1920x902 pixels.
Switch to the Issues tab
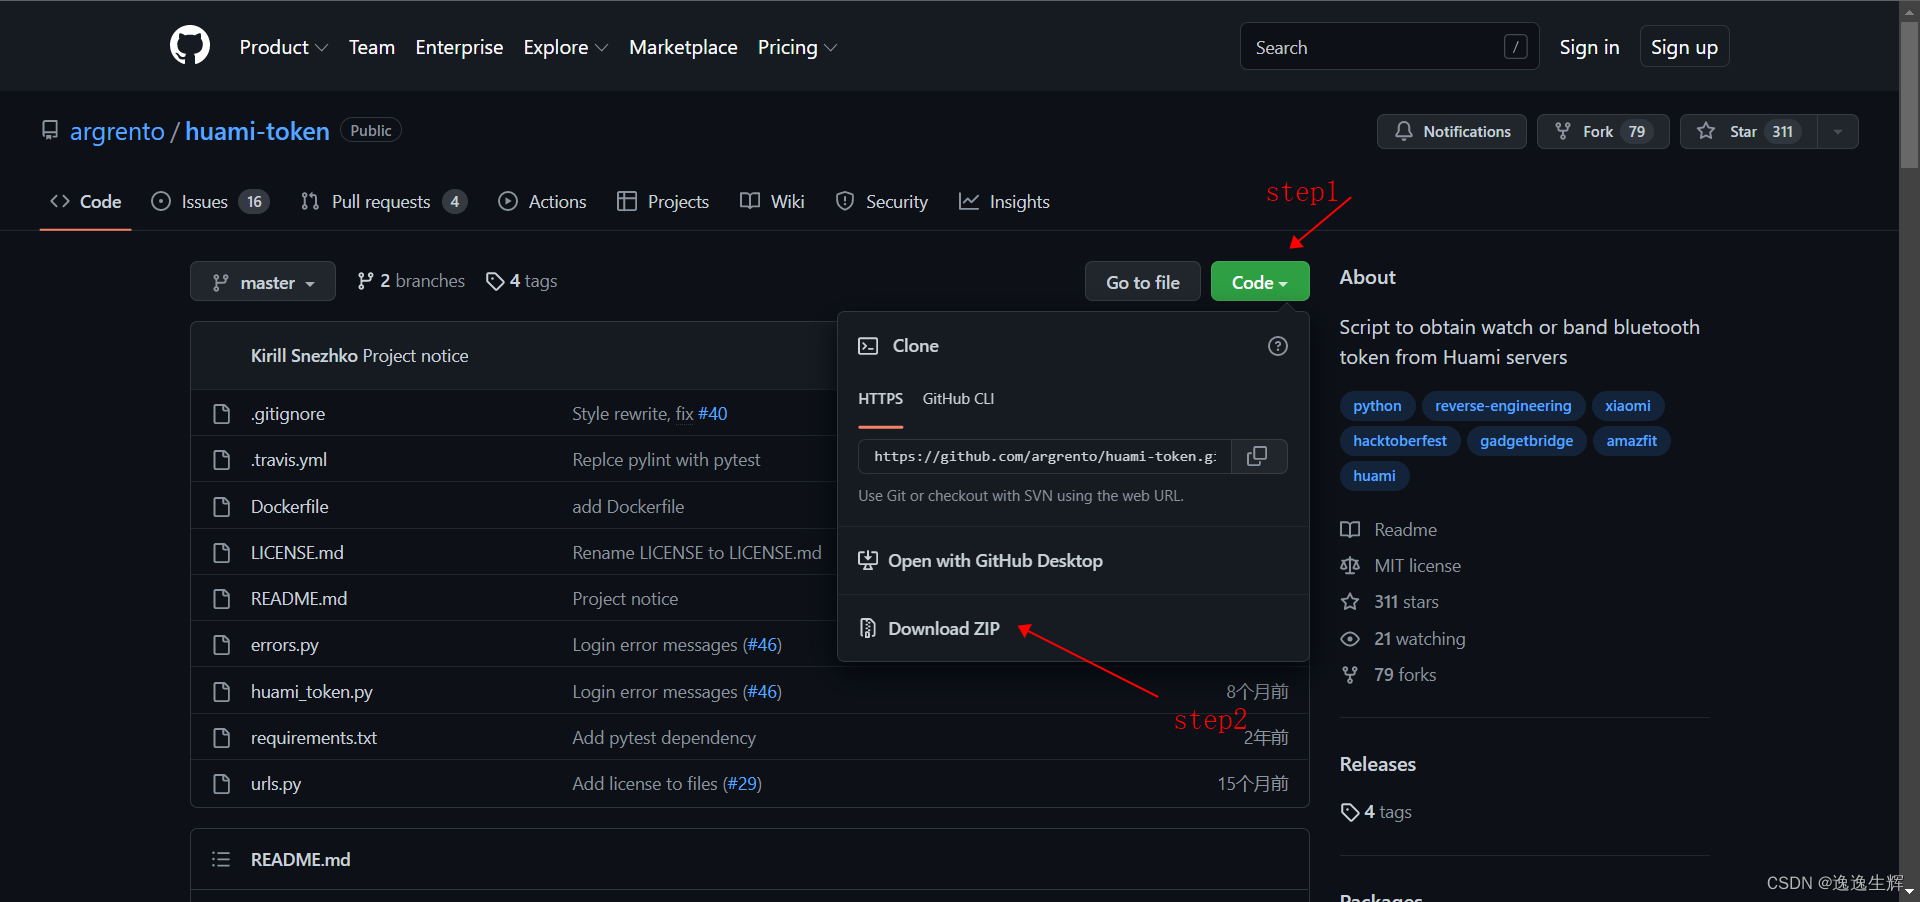(x=209, y=202)
